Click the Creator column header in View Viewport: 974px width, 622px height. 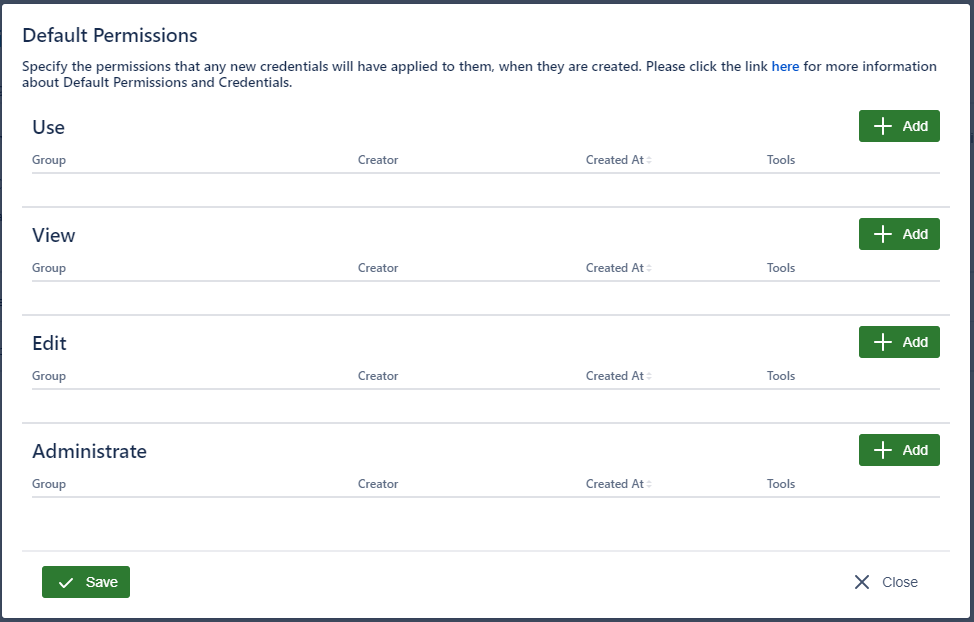click(378, 268)
